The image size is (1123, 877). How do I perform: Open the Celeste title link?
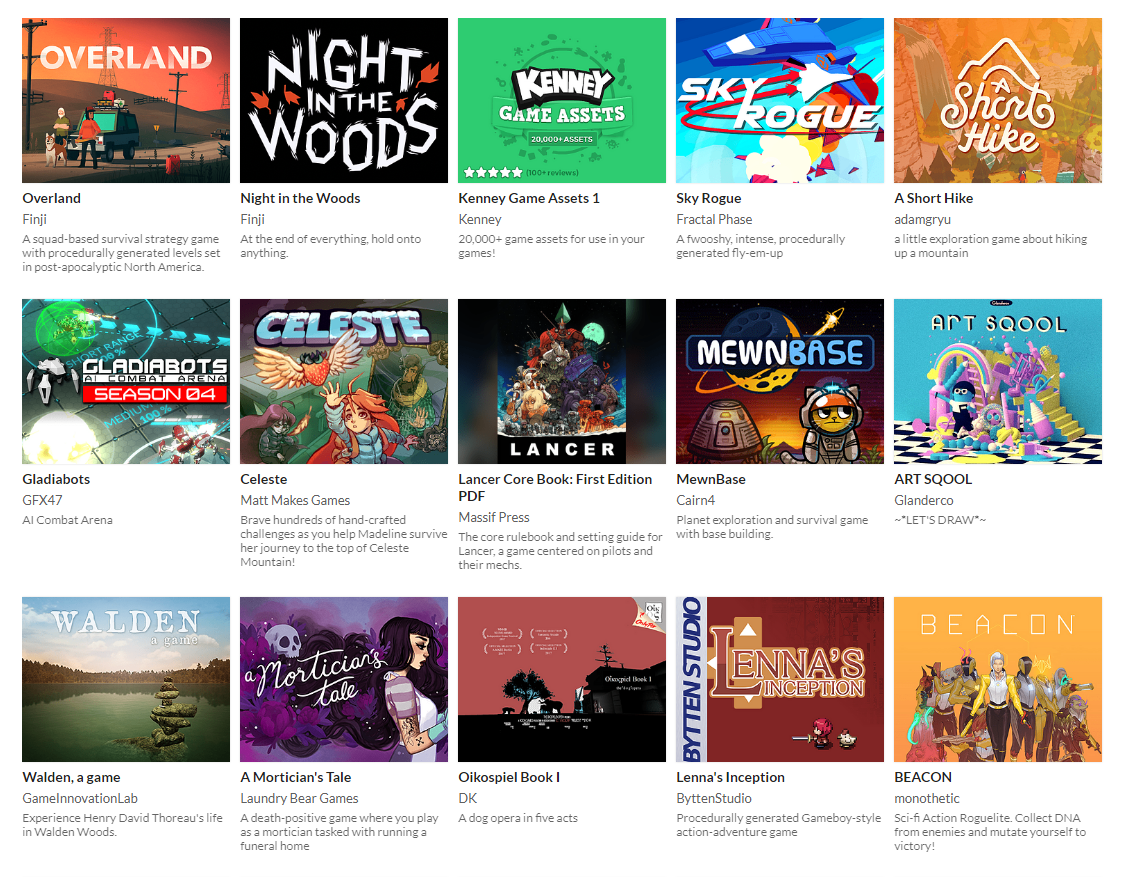coord(264,479)
